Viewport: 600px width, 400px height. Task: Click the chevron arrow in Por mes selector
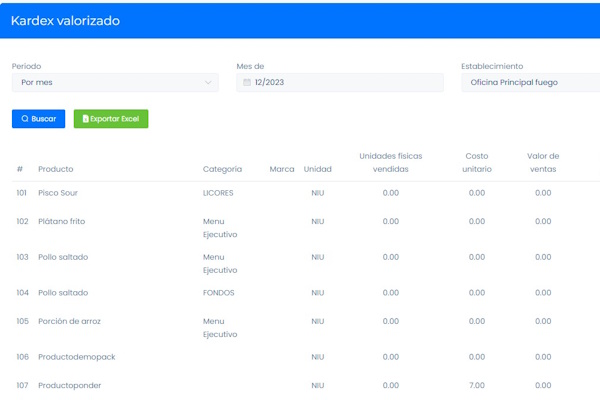[208, 83]
